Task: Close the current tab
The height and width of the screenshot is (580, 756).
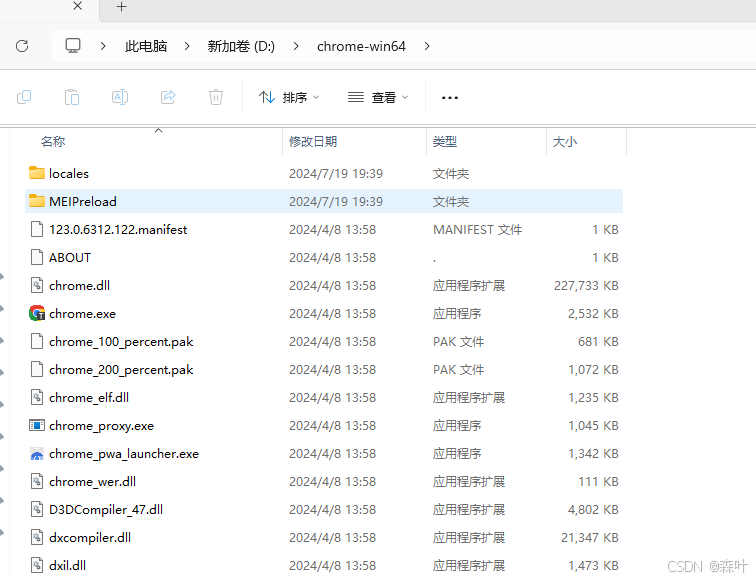Action: click(78, 6)
